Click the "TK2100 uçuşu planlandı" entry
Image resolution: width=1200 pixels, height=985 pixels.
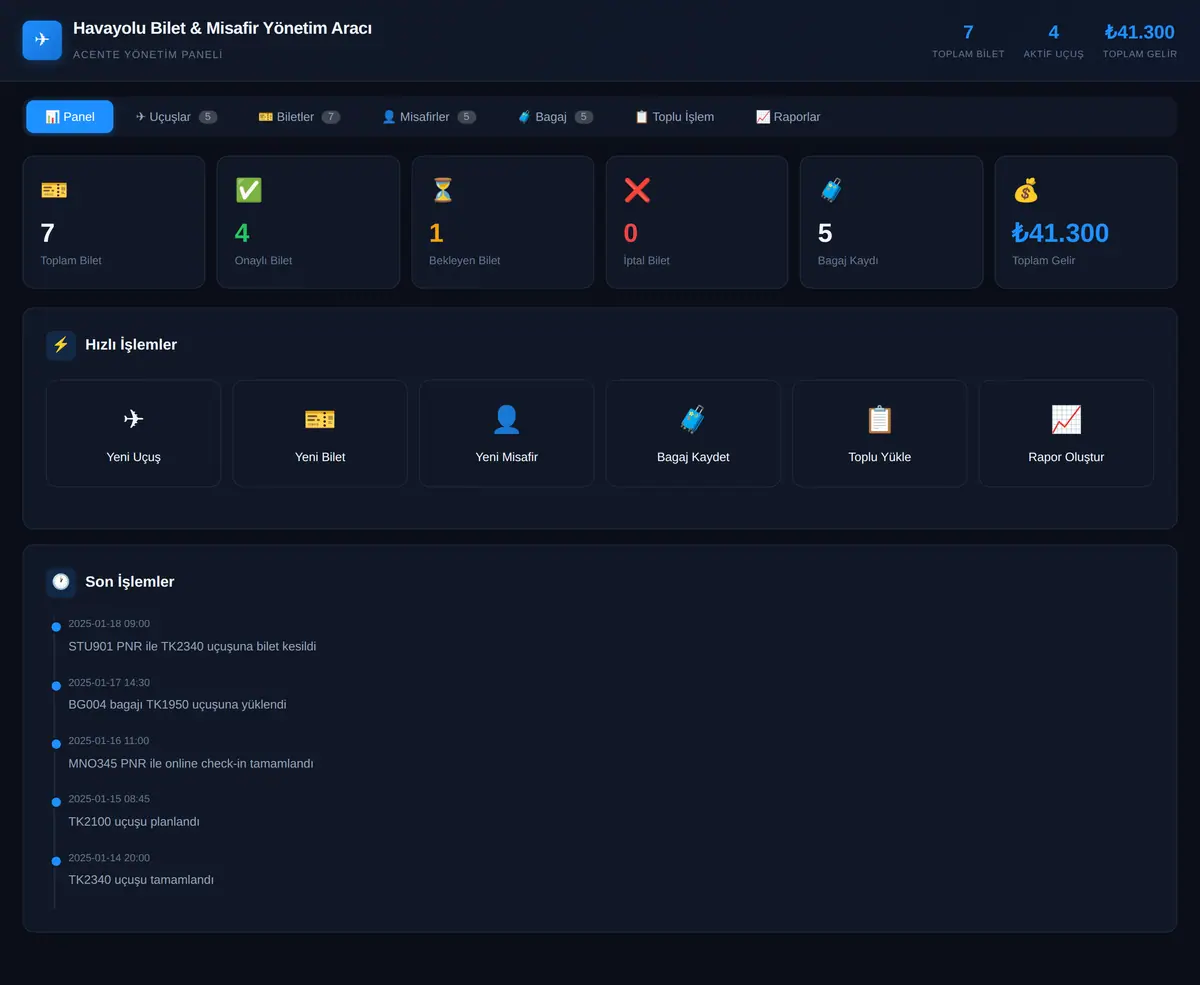pyautogui.click(x=134, y=821)
